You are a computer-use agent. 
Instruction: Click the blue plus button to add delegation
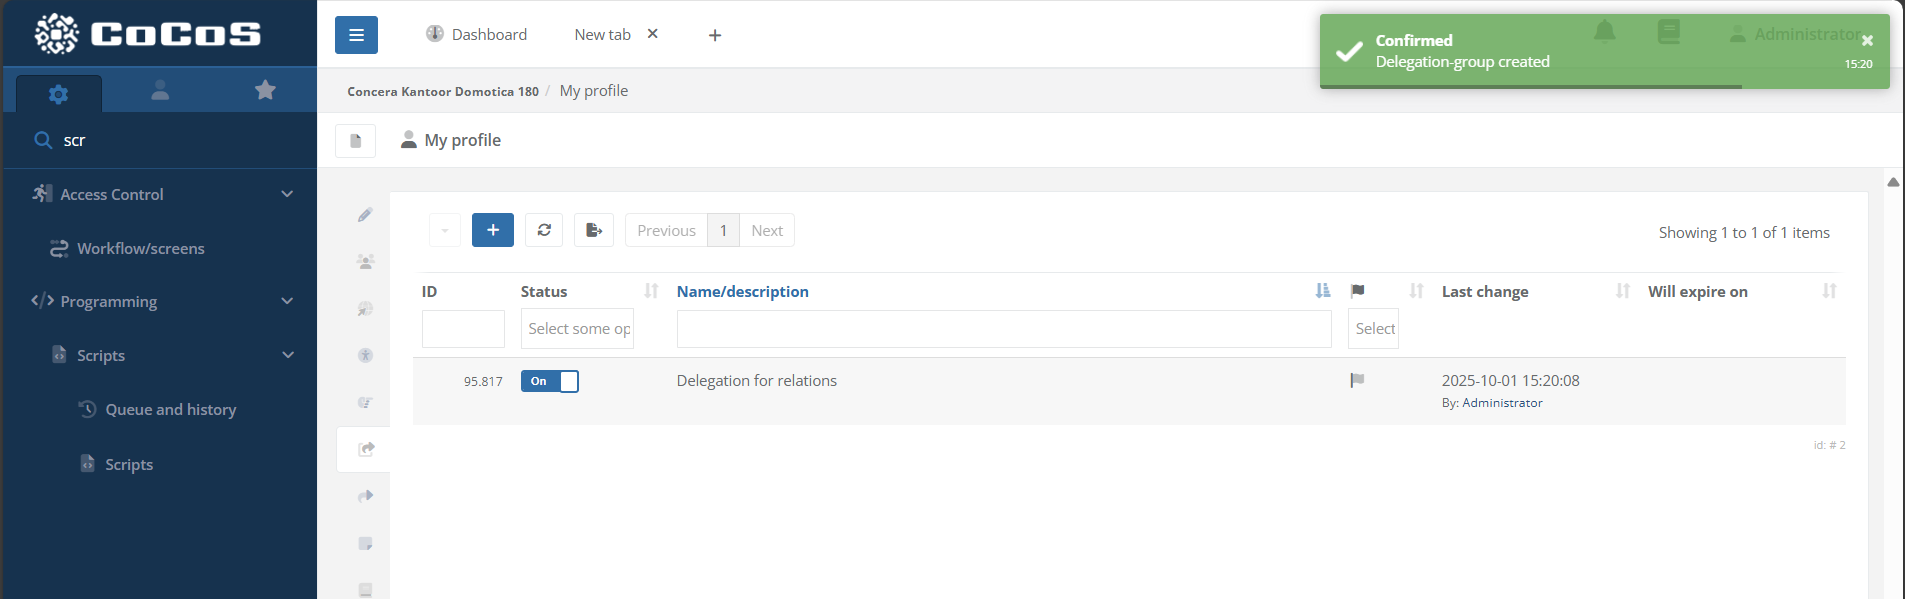click(492, 230)
